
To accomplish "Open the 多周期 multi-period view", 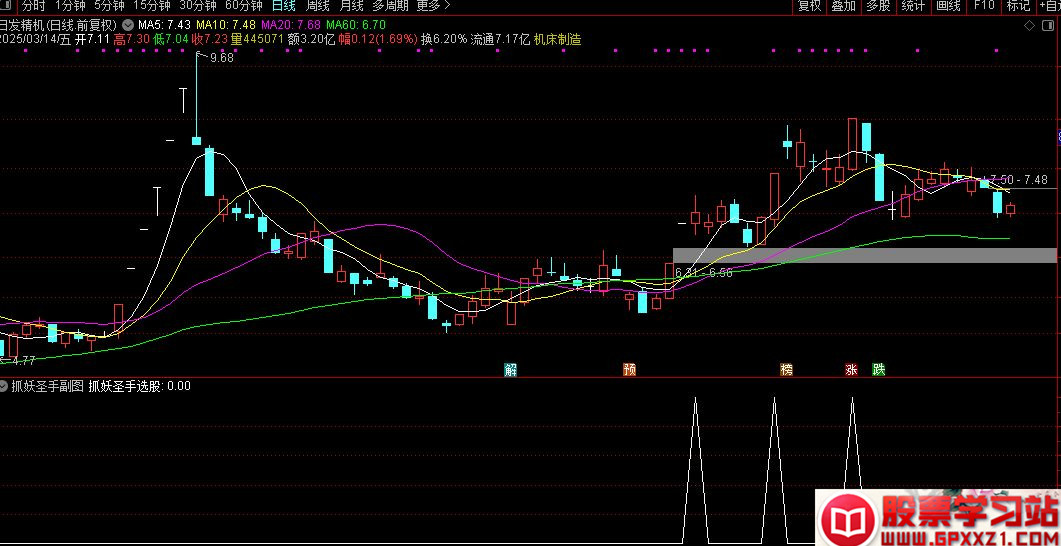I will [x=390, y=6].
